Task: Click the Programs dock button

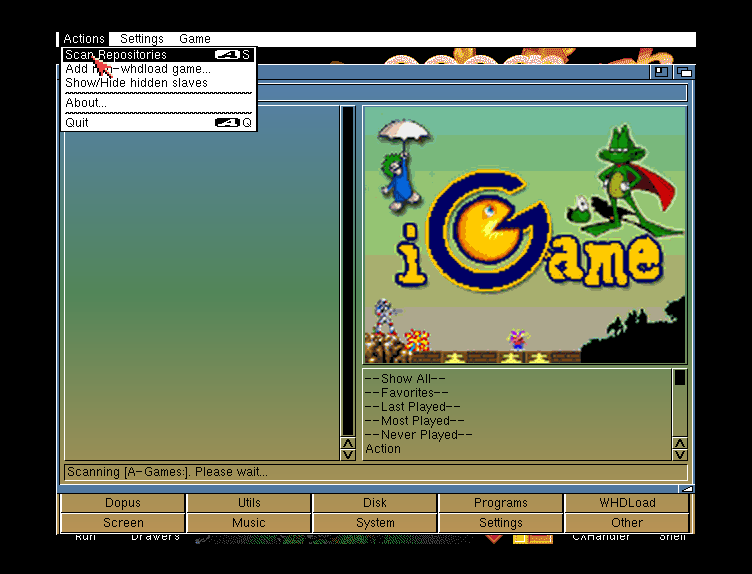Action: click(501, 503)
